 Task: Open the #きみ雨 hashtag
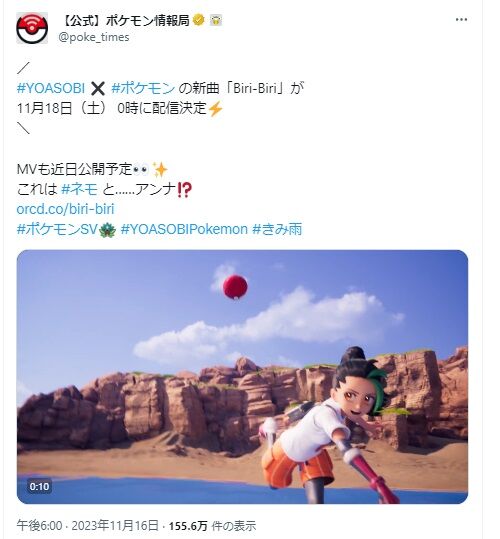pyautogui.click(x=277, y=229)
